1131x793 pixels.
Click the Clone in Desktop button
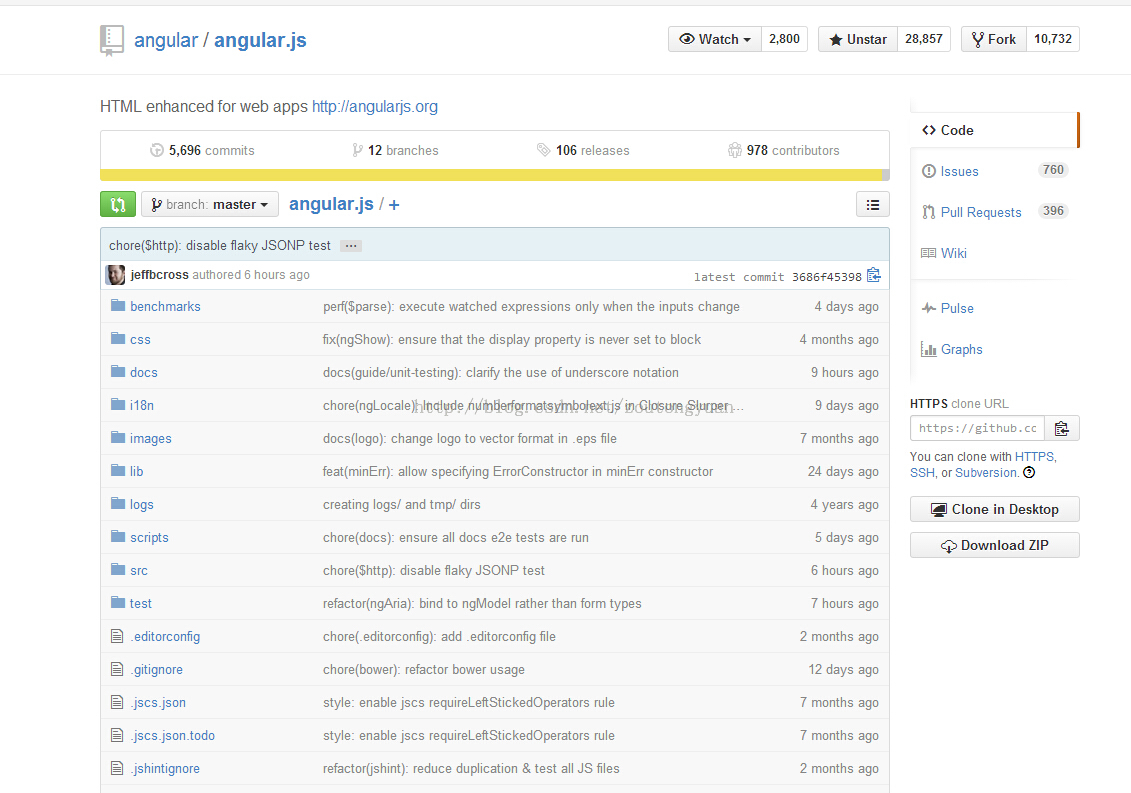(994, 509)
